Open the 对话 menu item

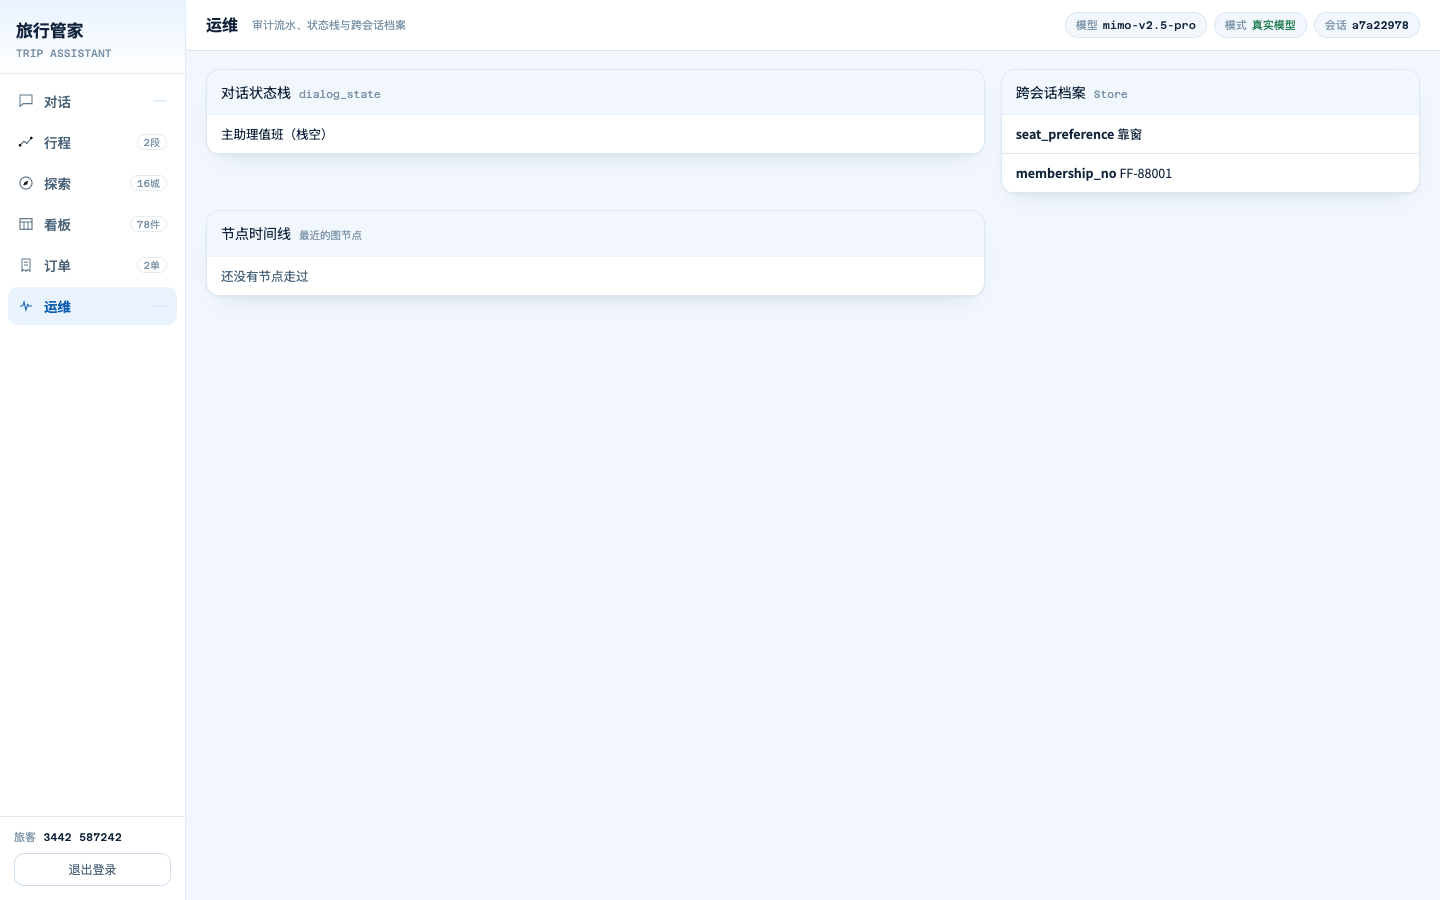[x=92, y=101]
